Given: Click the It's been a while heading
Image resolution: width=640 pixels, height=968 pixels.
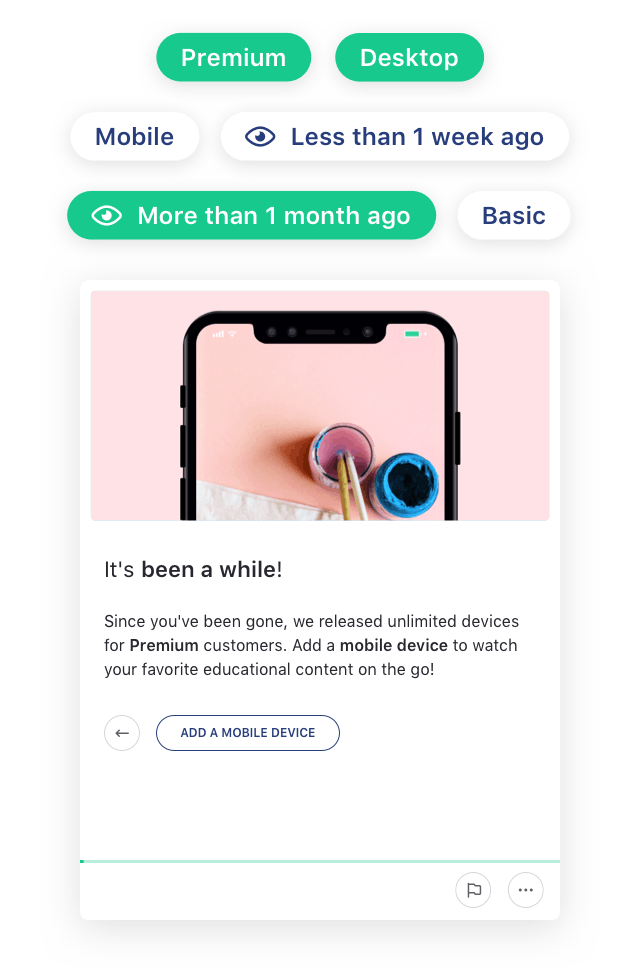Looking at the screenshot, I should [x=193, y=569].
